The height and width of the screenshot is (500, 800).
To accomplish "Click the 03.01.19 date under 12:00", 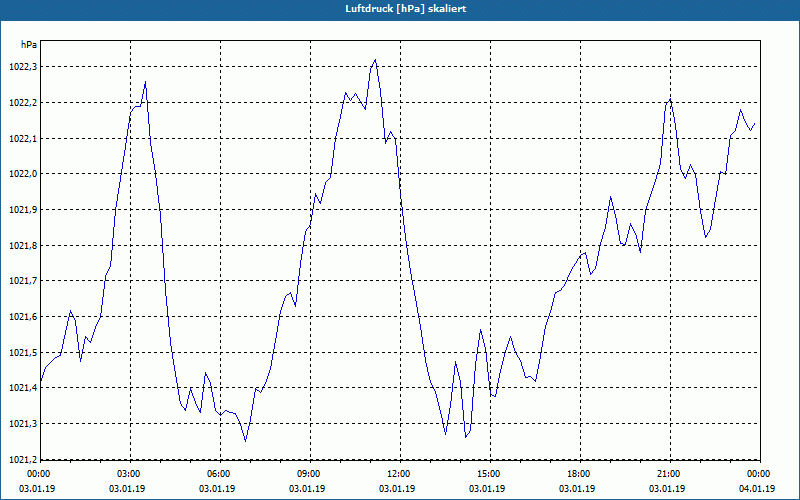I will (x=397, y=489).
